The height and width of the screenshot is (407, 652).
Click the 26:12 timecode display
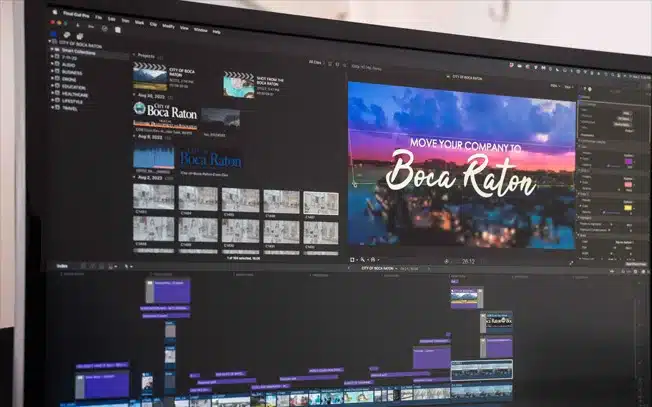468,261
